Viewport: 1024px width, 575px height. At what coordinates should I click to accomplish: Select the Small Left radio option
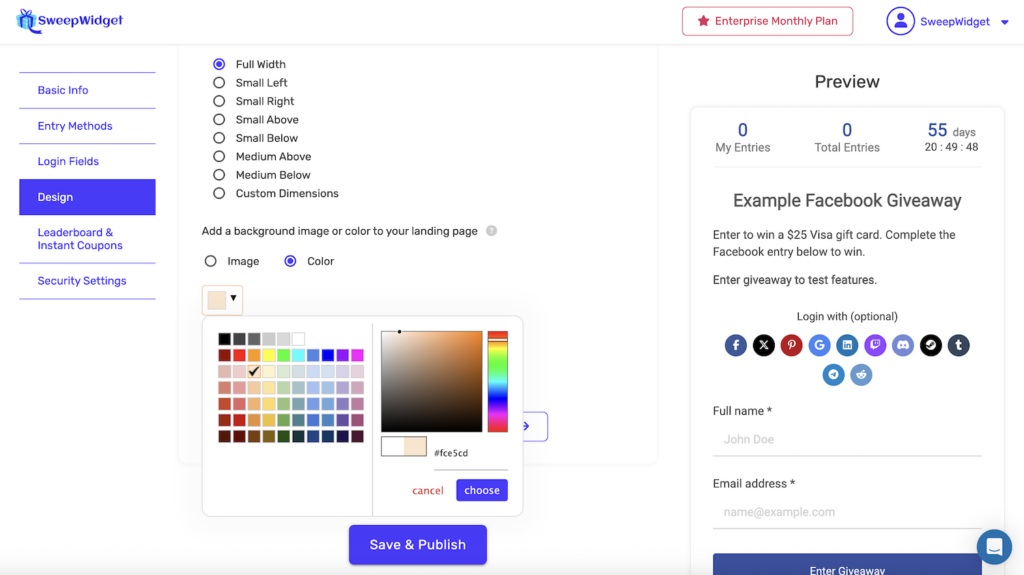[219, 83]
